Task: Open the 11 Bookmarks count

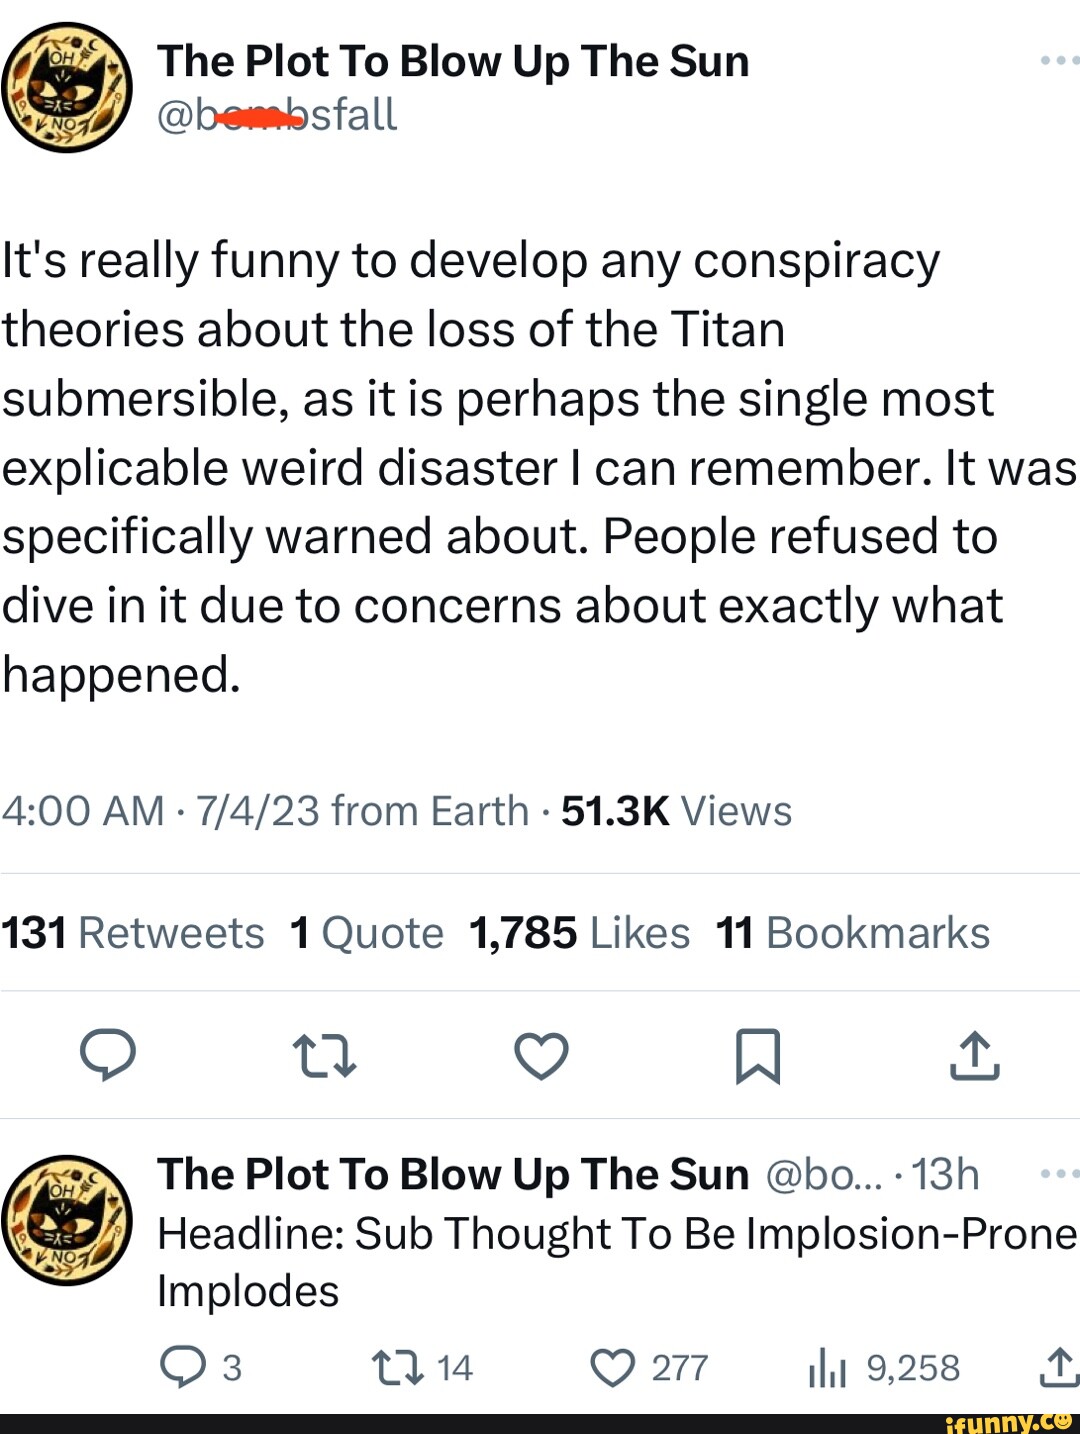Action: [x=852, y=933]
